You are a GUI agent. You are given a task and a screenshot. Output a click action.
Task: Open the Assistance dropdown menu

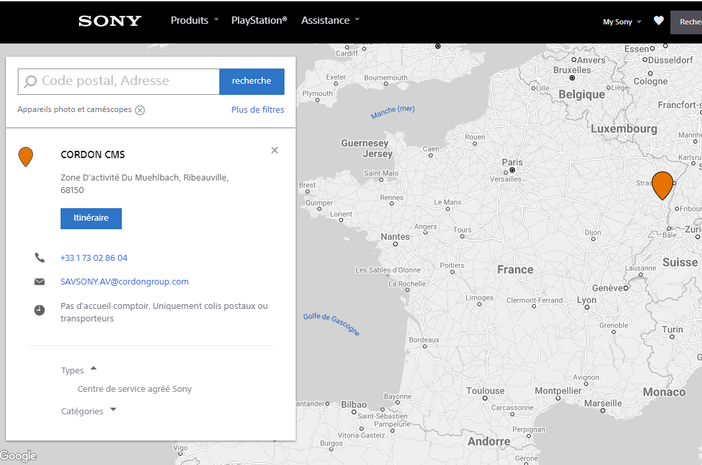click(330, 20)
